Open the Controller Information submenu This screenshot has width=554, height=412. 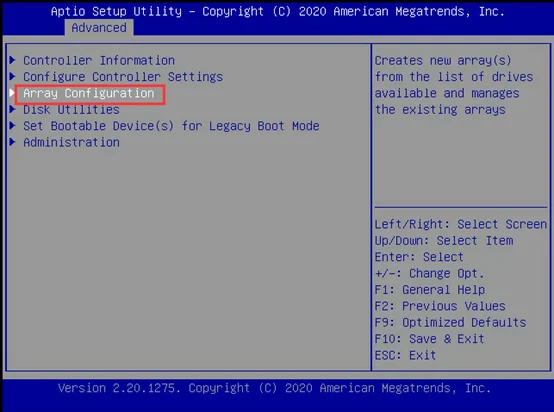tap(99, 60)
